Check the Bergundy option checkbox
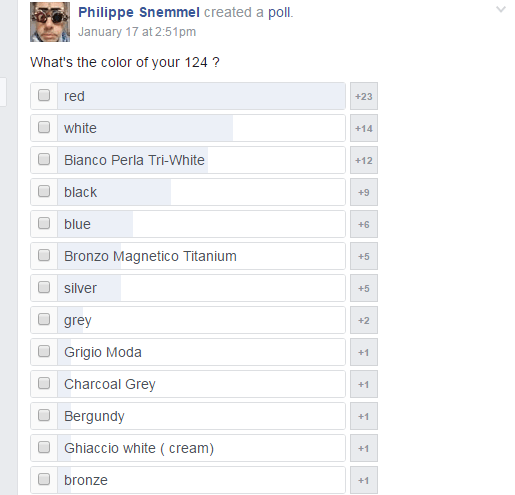The height and width of the screenshot is (495, 515). click(44, 415)
